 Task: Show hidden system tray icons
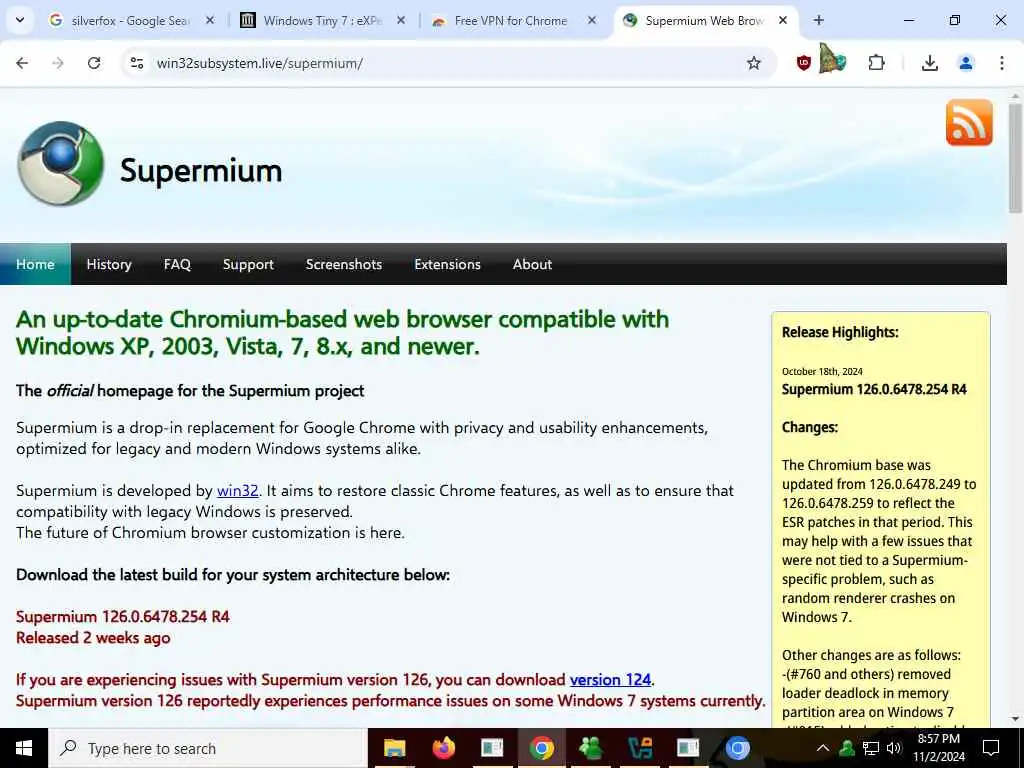(823, 748)
